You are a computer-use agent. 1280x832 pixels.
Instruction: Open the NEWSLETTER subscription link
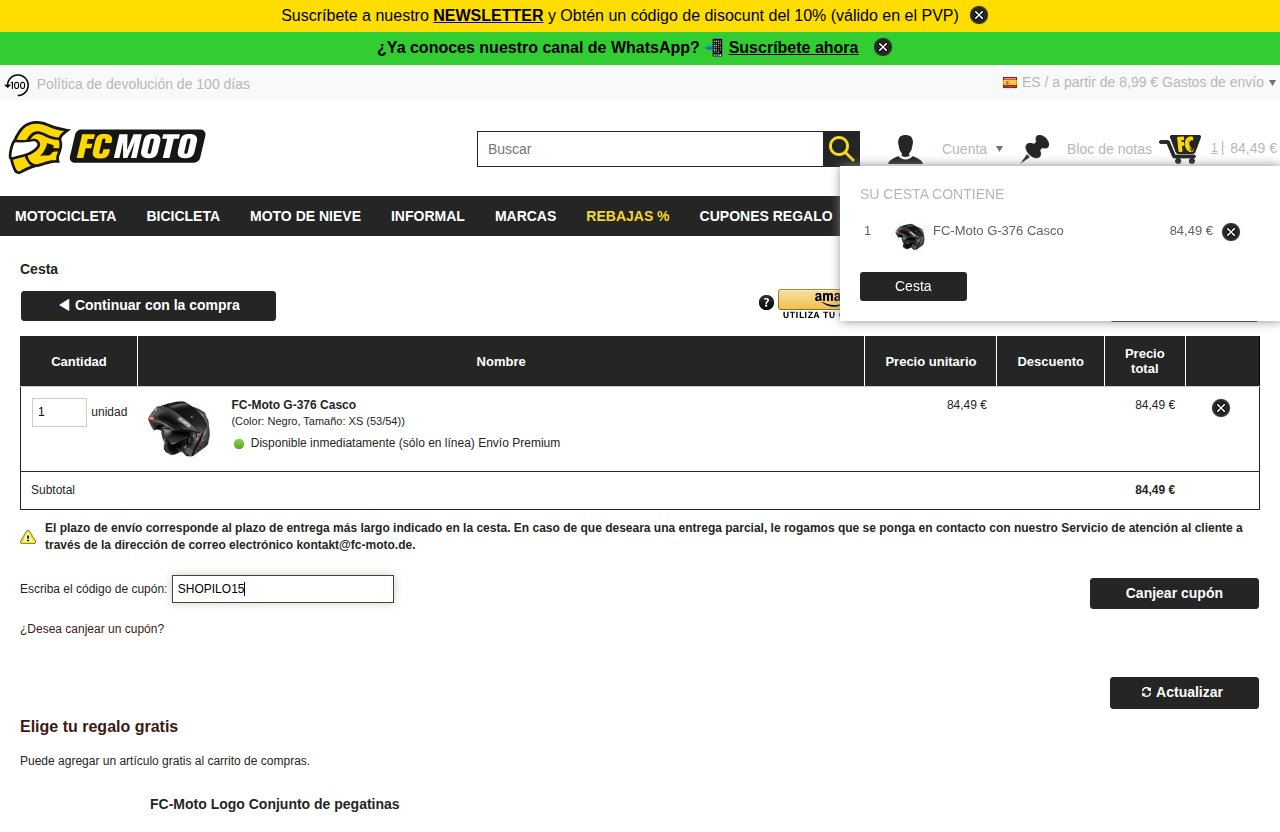(488, 15)
